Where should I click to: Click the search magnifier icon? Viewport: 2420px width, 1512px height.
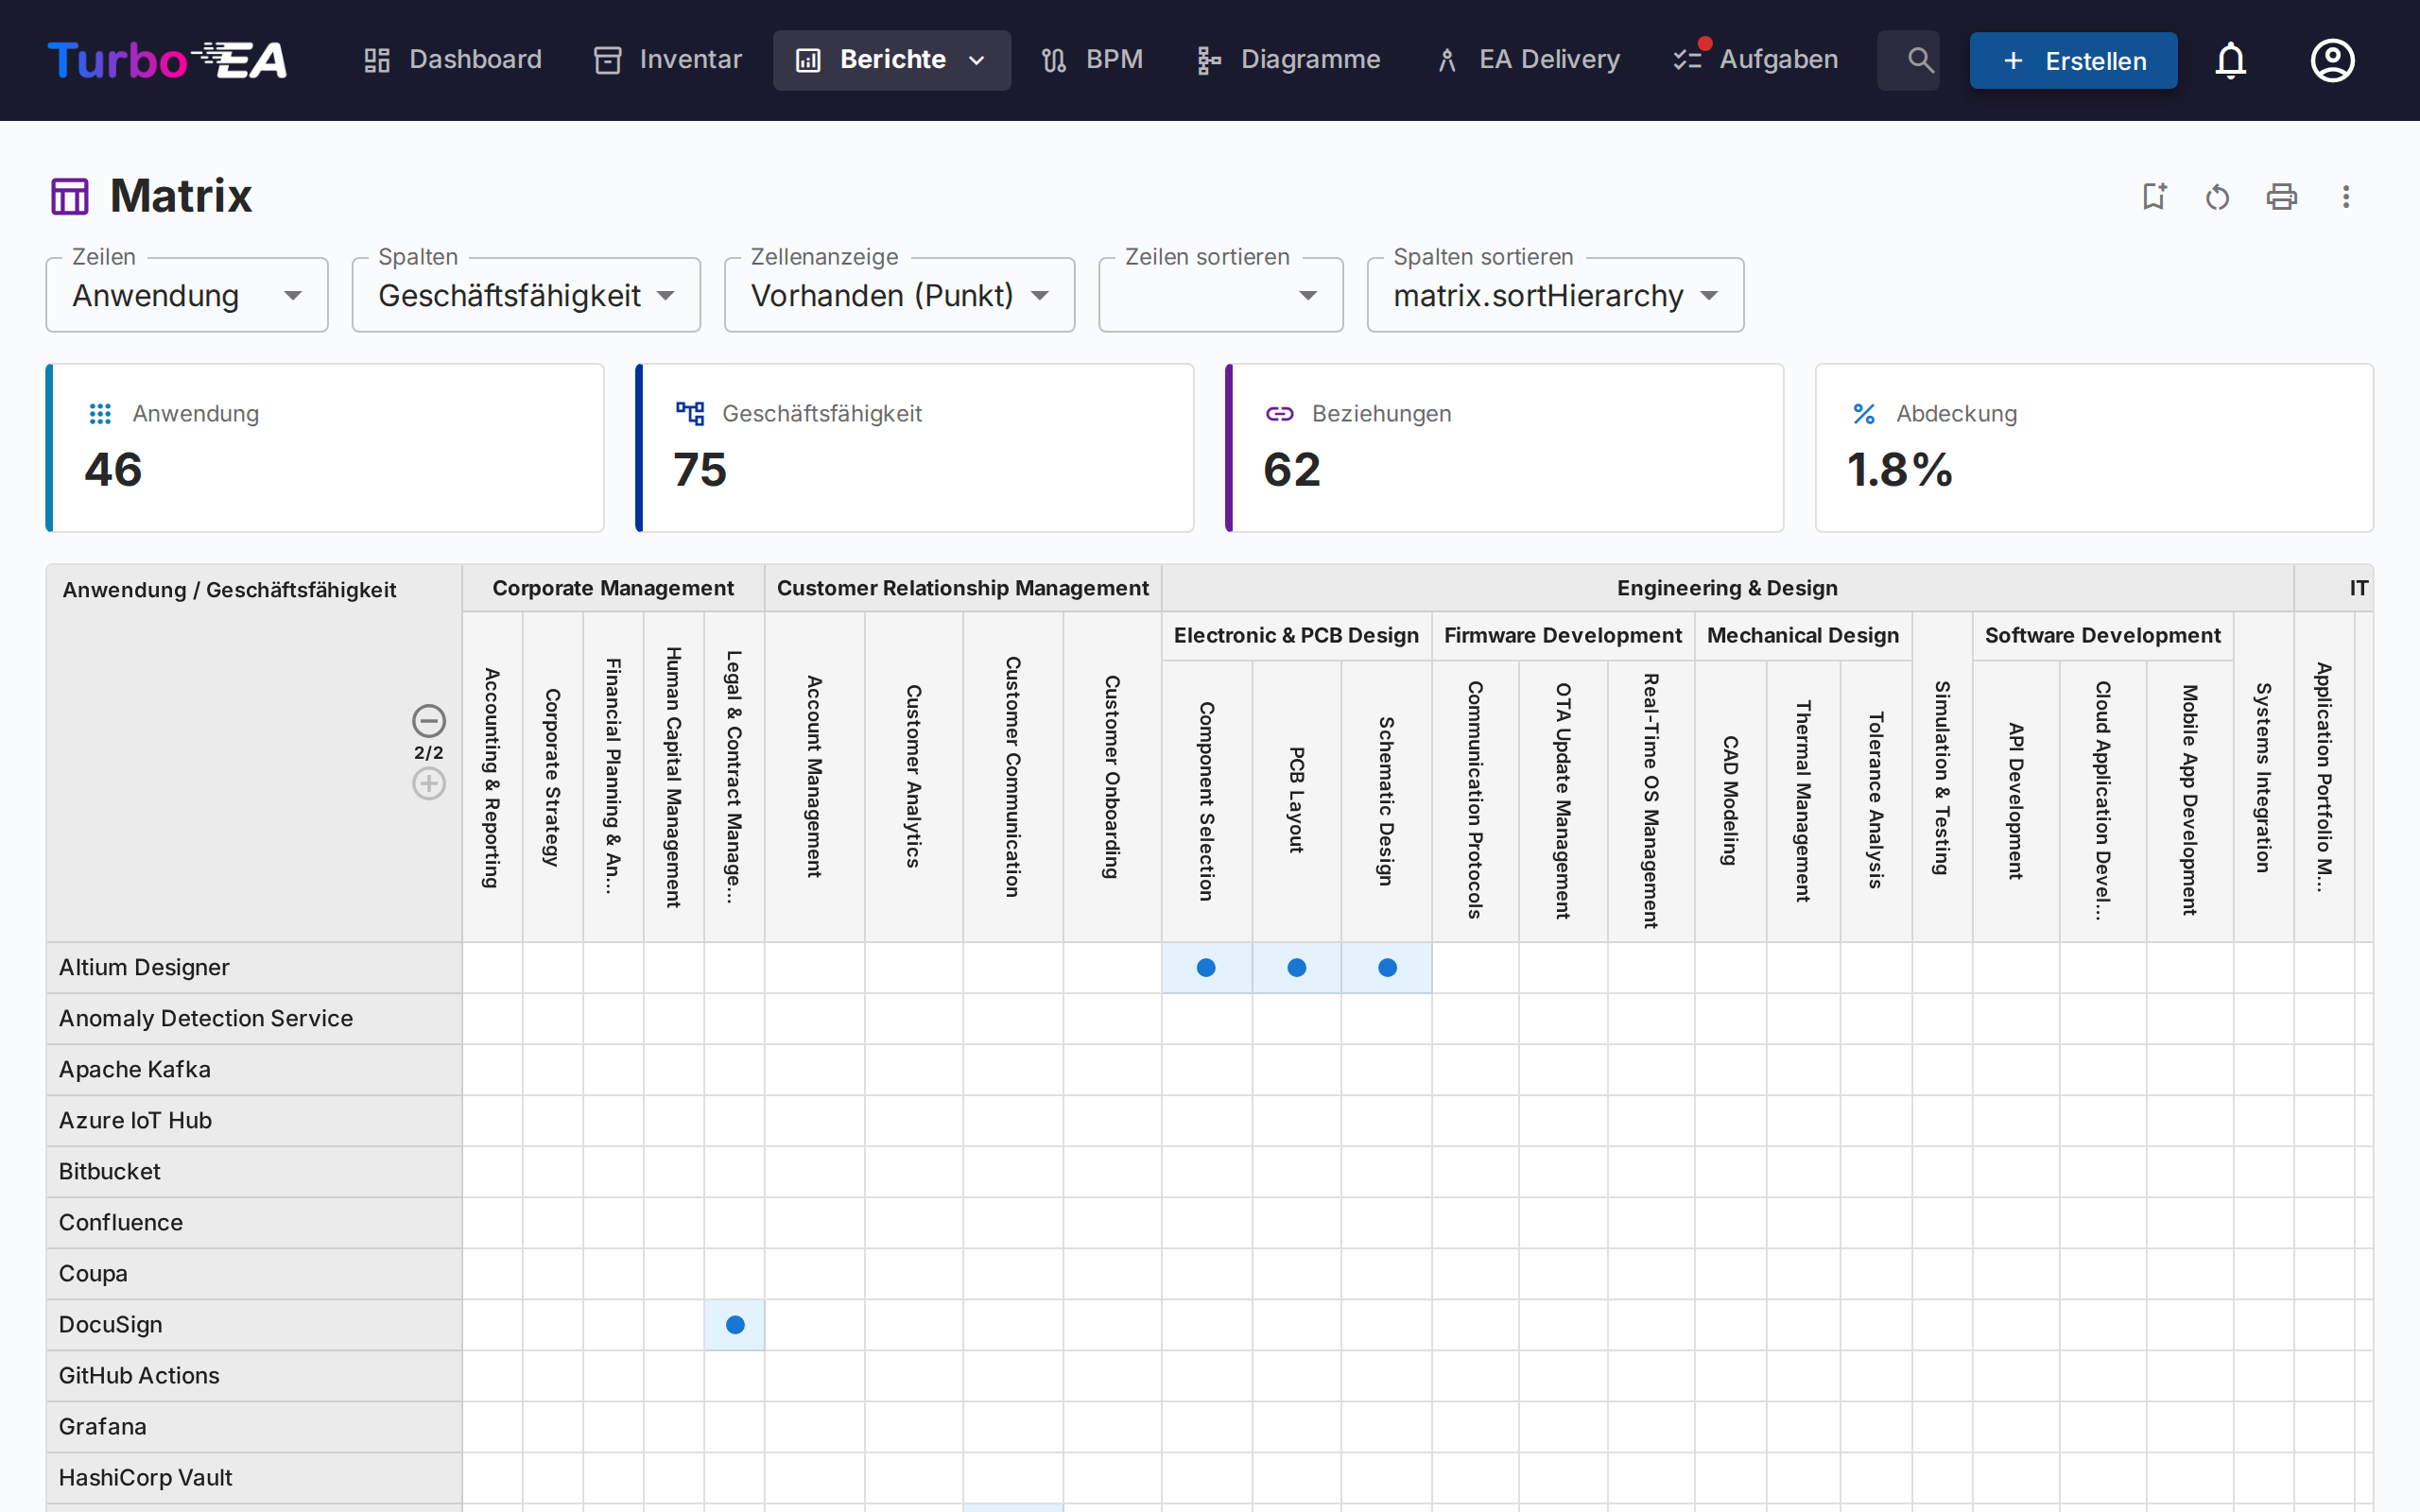coord(1919,60)
